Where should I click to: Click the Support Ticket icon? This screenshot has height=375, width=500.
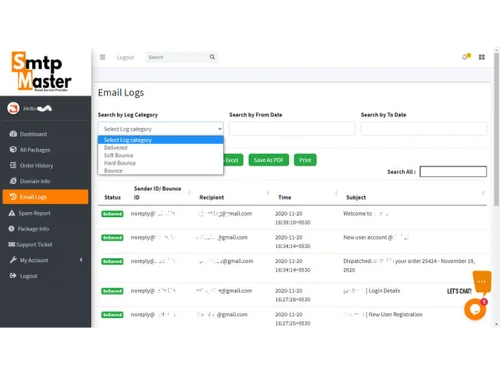pos(12,244)
